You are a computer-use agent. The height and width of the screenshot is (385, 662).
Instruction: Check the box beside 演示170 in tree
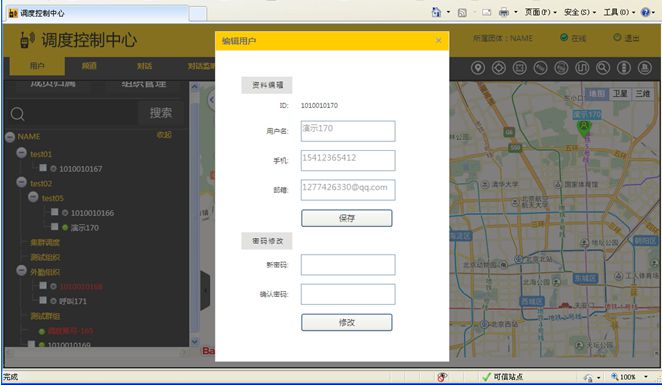[x=54, y=227]
